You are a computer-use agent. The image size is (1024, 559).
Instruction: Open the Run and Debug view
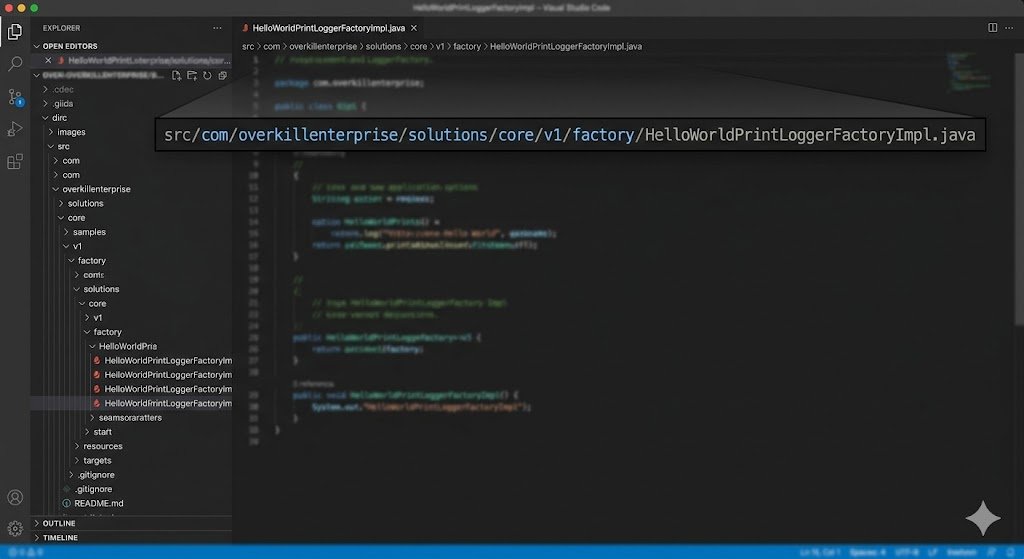(x=15, y=129)
